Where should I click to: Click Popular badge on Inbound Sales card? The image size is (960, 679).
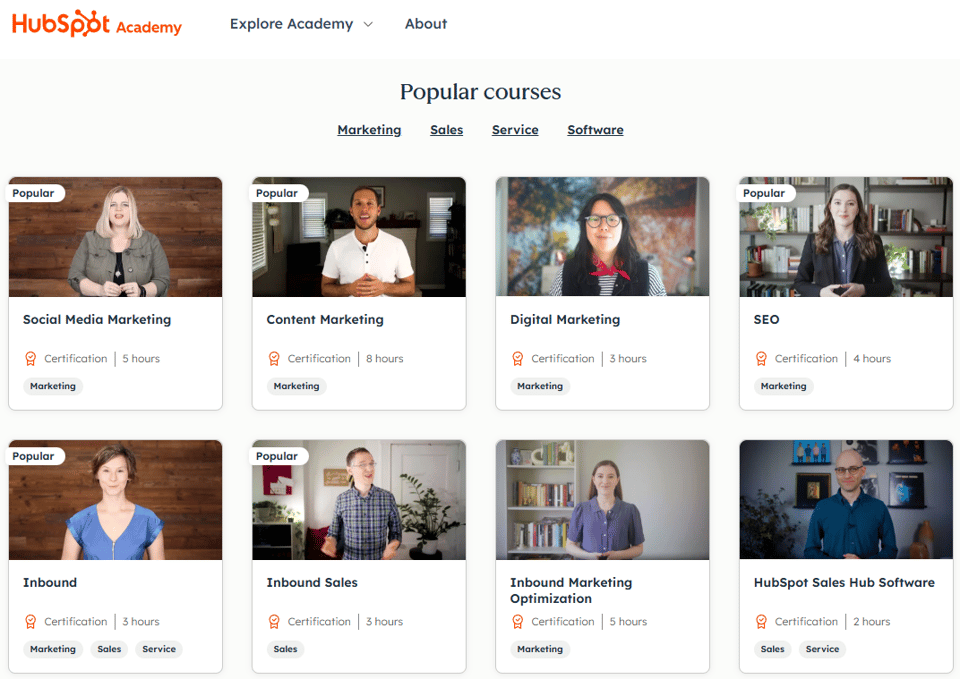pyautogui.click(x=277, y=456)
